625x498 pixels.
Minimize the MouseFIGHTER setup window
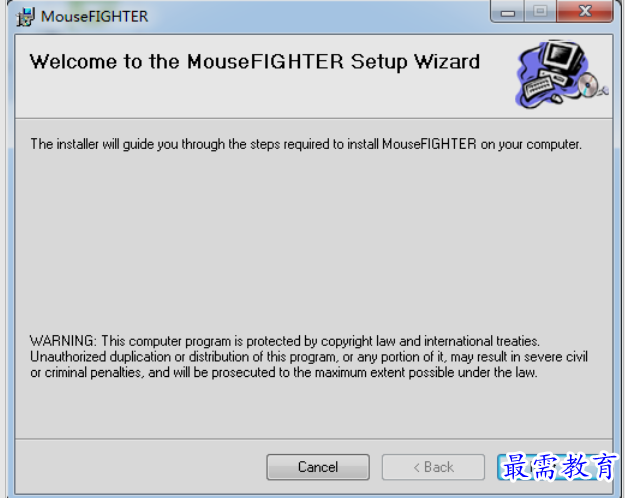(x=507, y=12)
